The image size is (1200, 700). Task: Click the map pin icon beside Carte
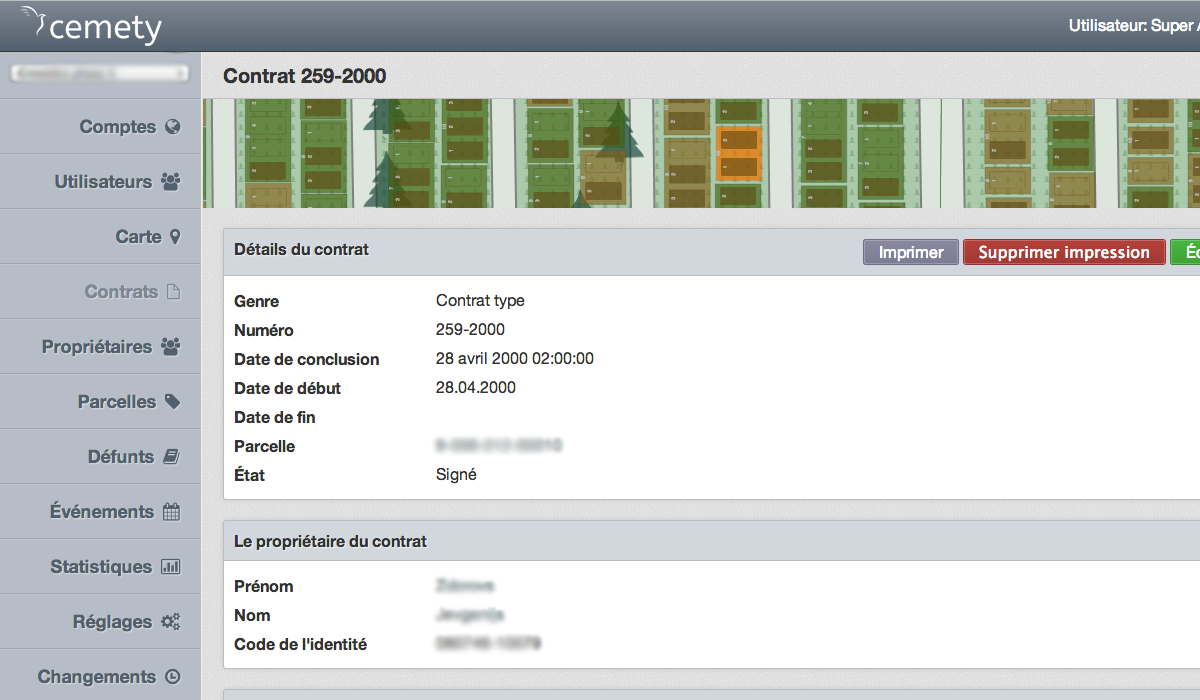point(175,237)
